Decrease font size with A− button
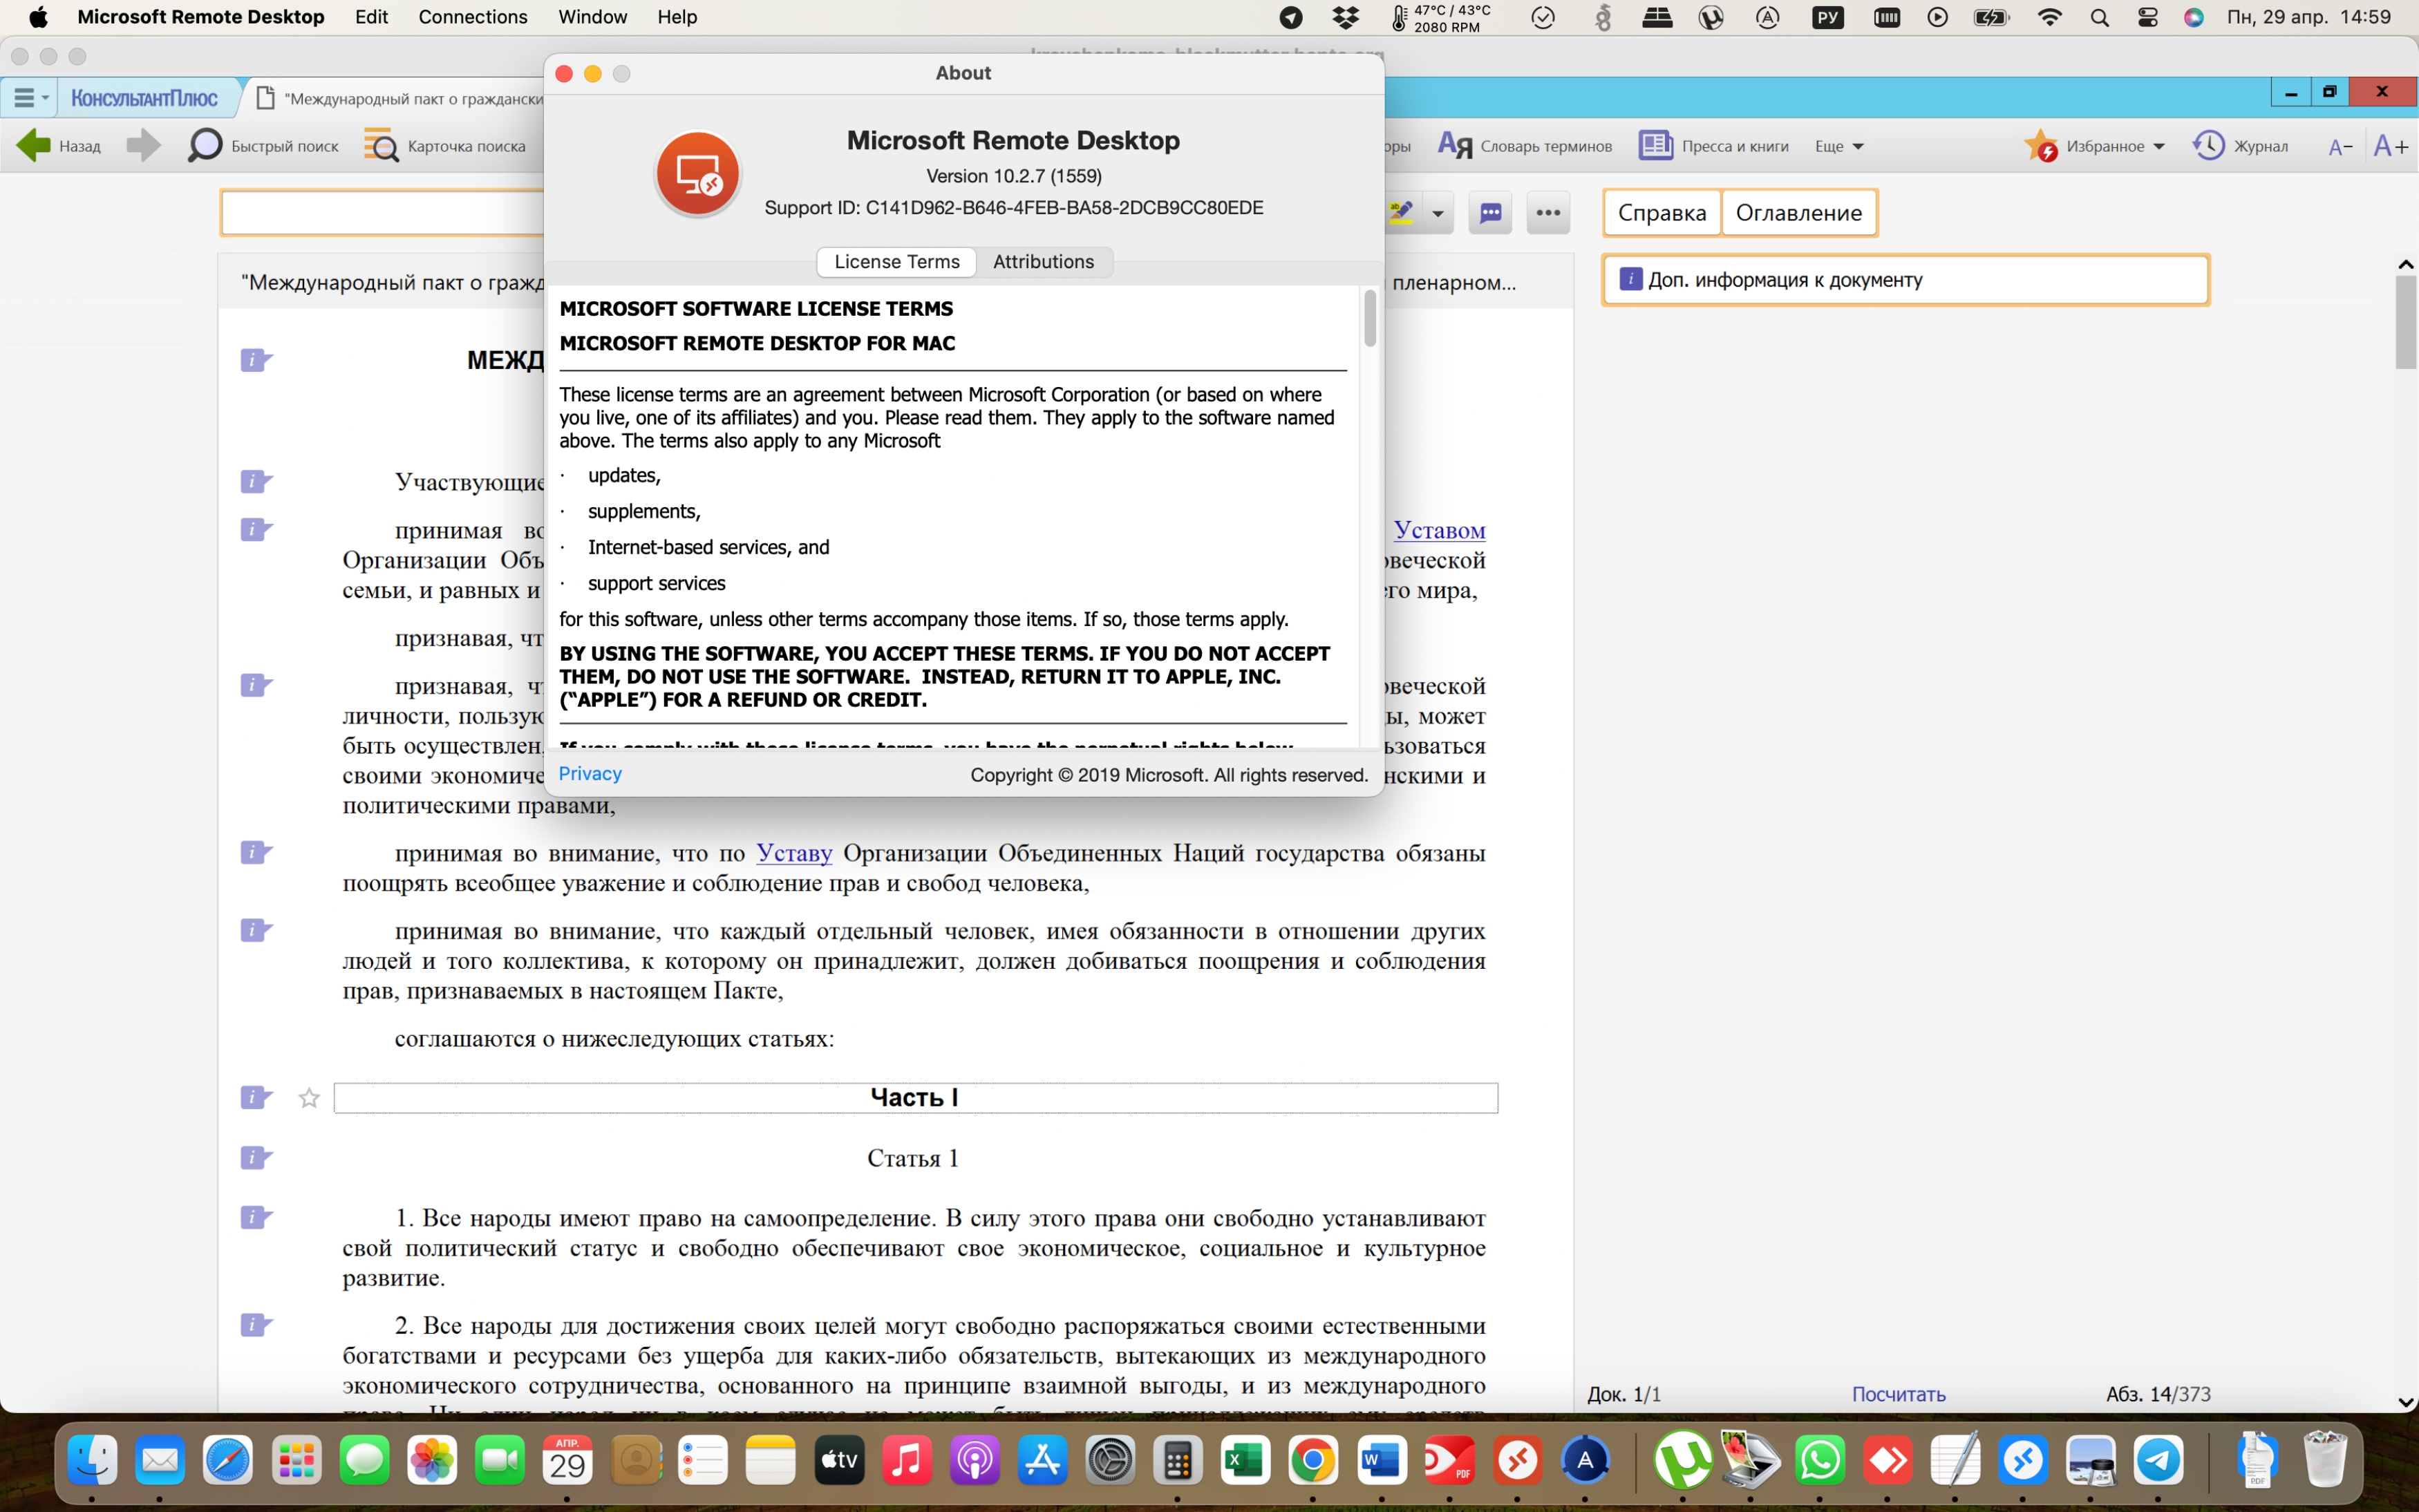 (x=2340, y=147)
